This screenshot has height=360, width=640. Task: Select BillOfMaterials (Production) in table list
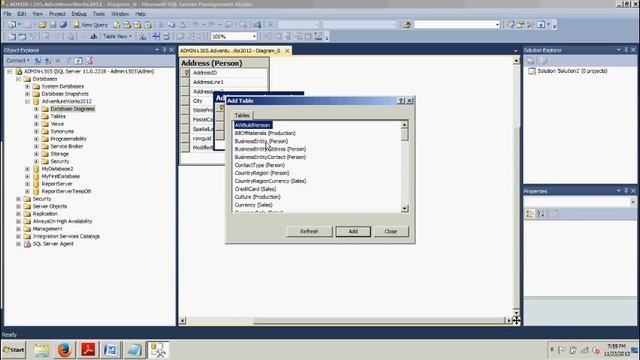[265, 133]
